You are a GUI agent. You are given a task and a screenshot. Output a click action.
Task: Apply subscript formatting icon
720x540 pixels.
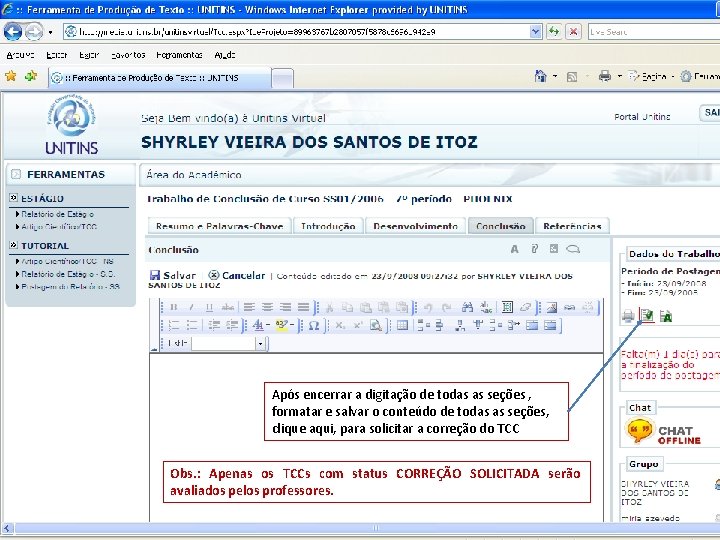tap(340, 326)
